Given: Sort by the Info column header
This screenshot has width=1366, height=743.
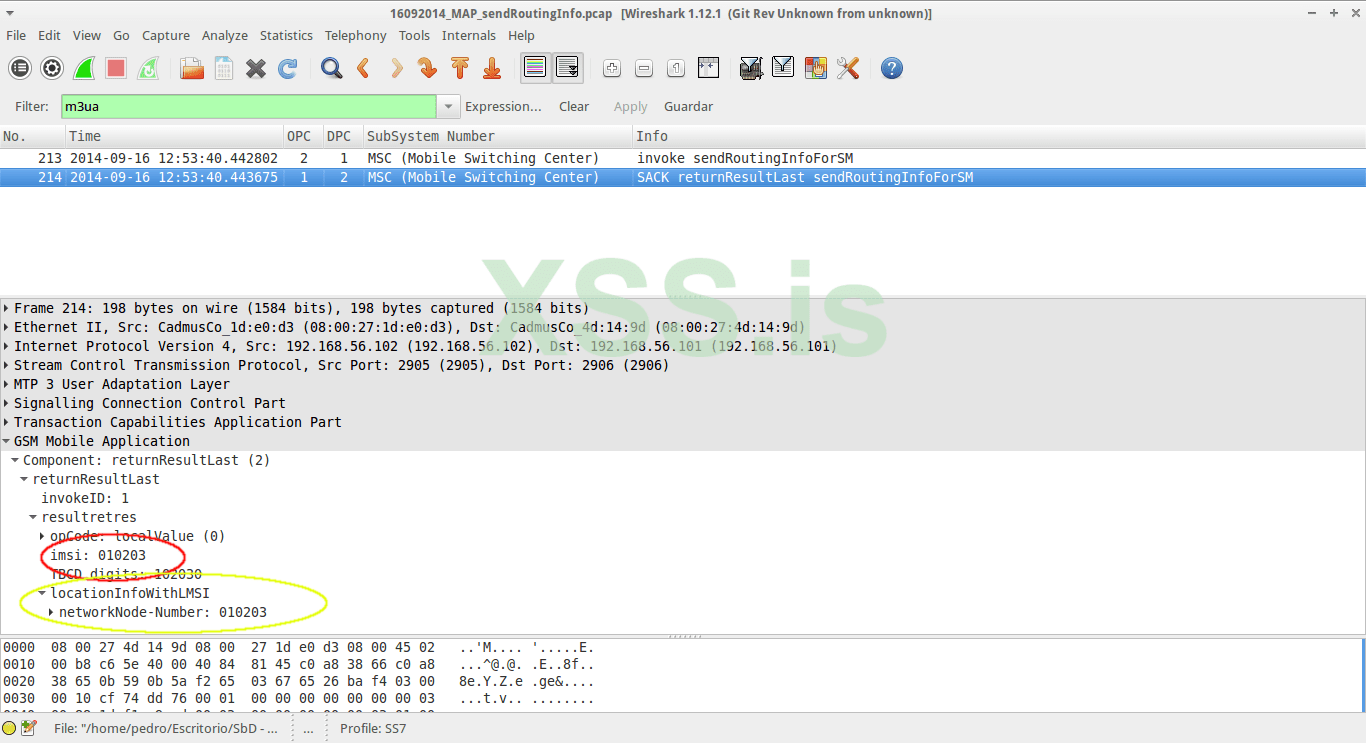Looking at the screenshot, I should [999, 136].
